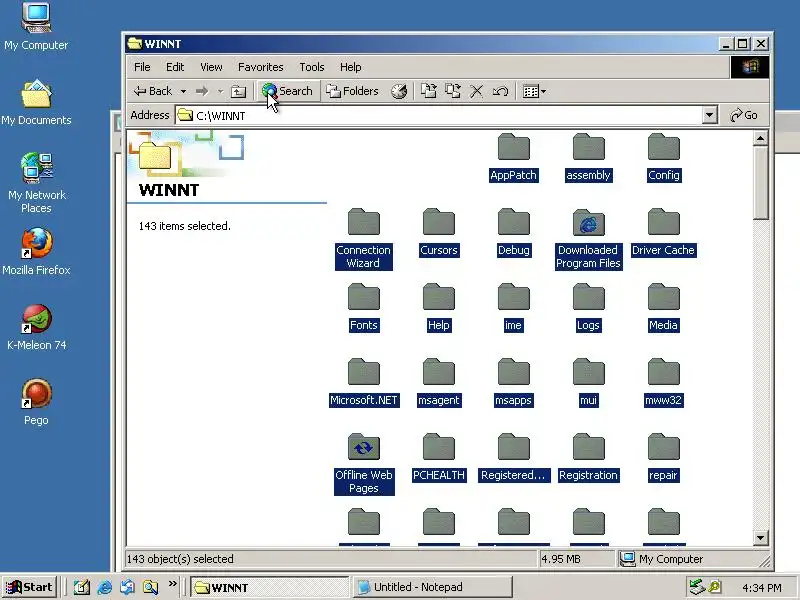Image resolution: width=800 pixels, height=600 pixels.
Task: Expand the Forward history dropdown arrow
Action: point(220,91)
